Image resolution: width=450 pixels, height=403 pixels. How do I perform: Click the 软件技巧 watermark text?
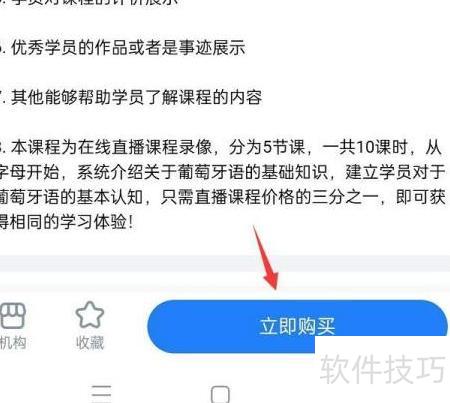pos(383,369)
